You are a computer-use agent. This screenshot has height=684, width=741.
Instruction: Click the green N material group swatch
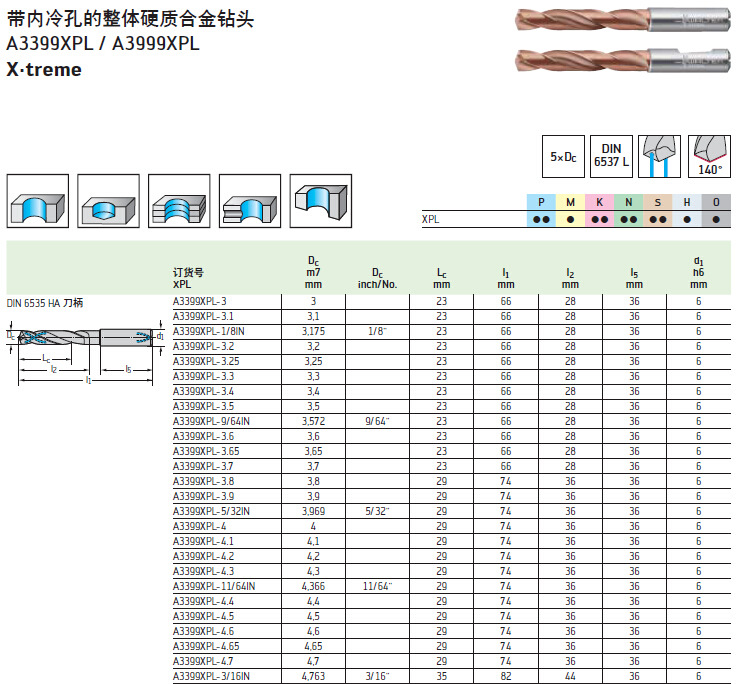point(628,203)
